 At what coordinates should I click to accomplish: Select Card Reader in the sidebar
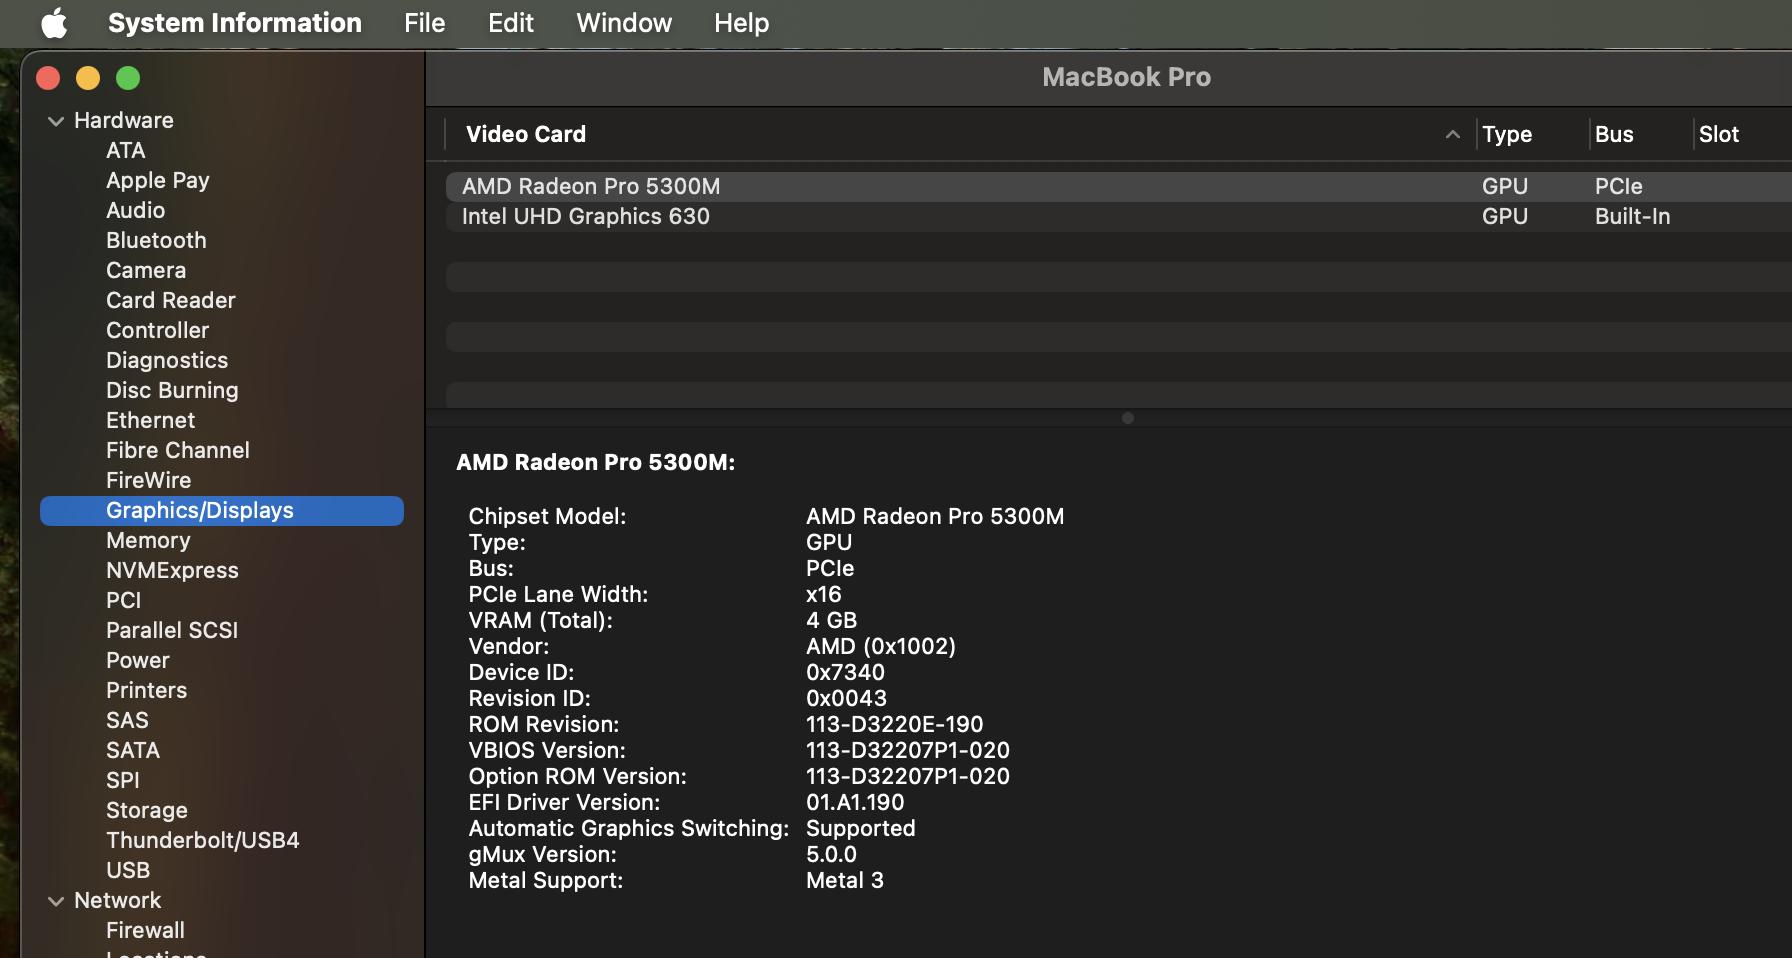[x=171, y=300]
